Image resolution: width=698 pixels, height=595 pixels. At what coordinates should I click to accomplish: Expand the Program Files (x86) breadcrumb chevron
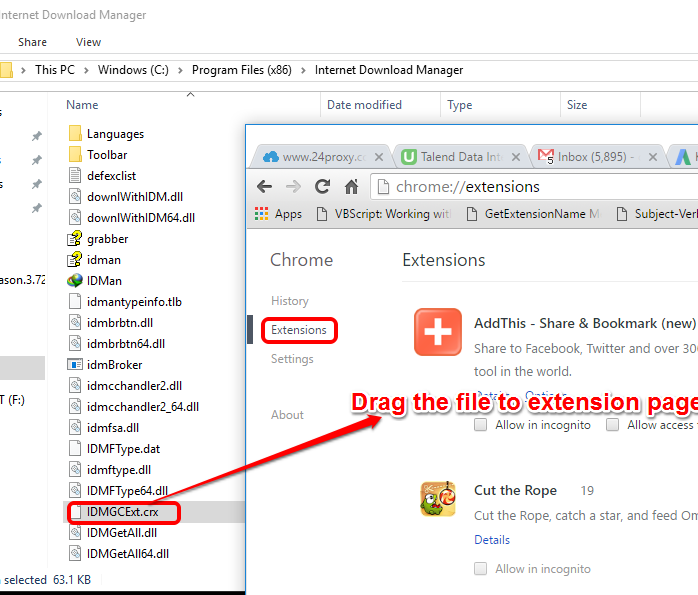(303, 70)
